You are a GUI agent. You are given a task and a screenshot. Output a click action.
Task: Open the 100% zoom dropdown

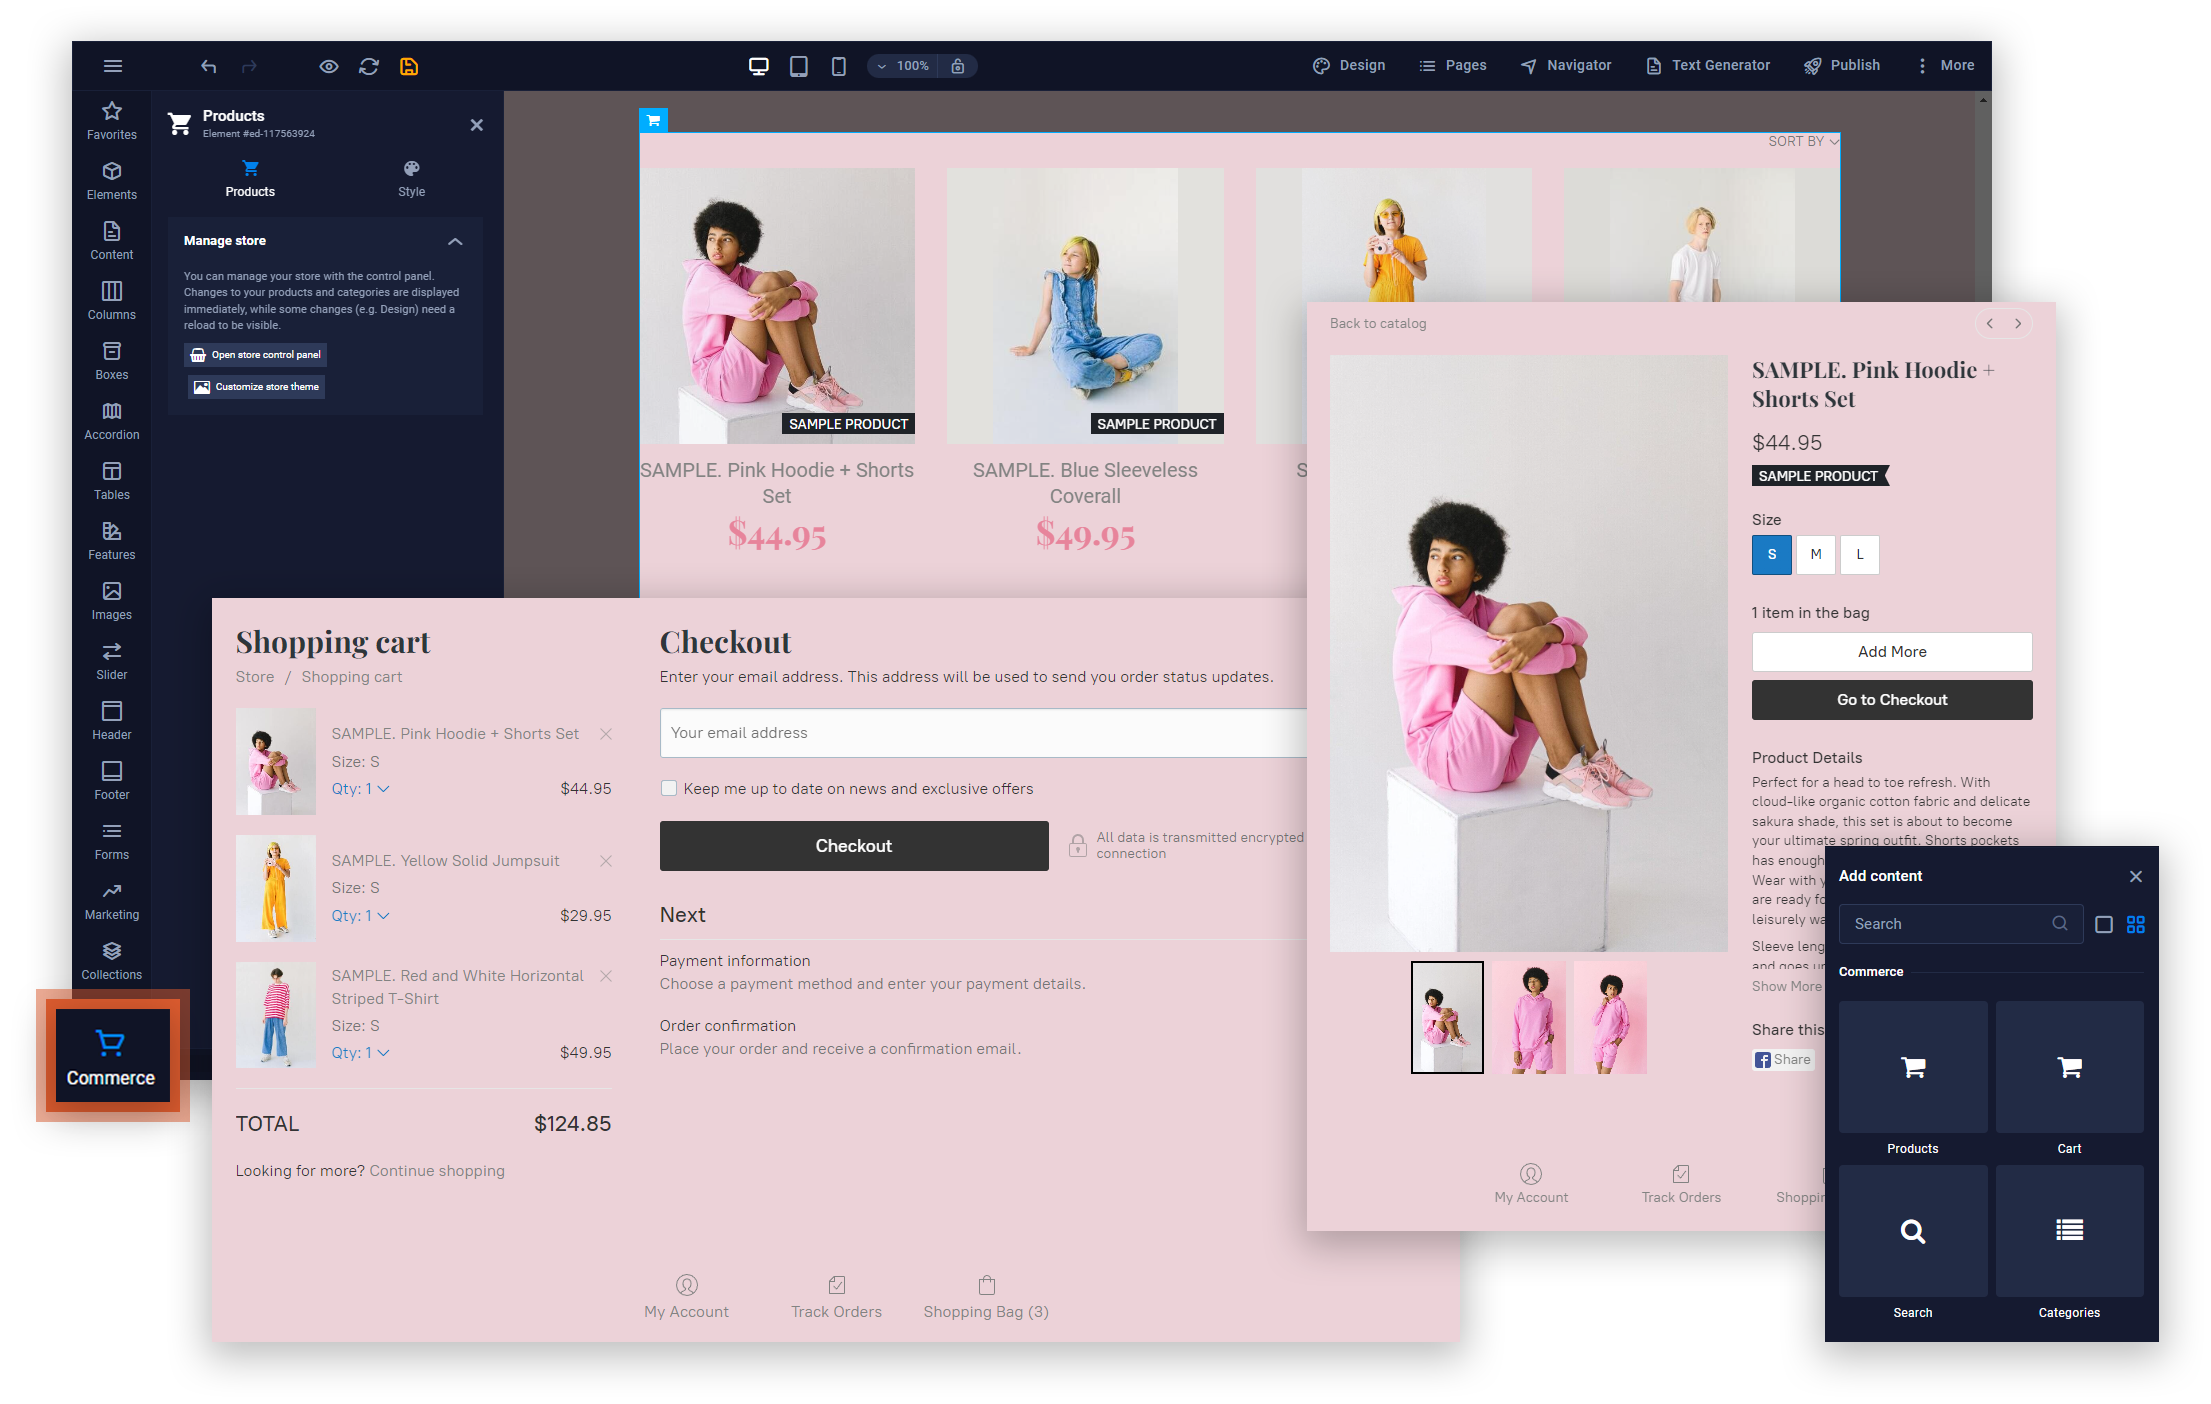903,66
